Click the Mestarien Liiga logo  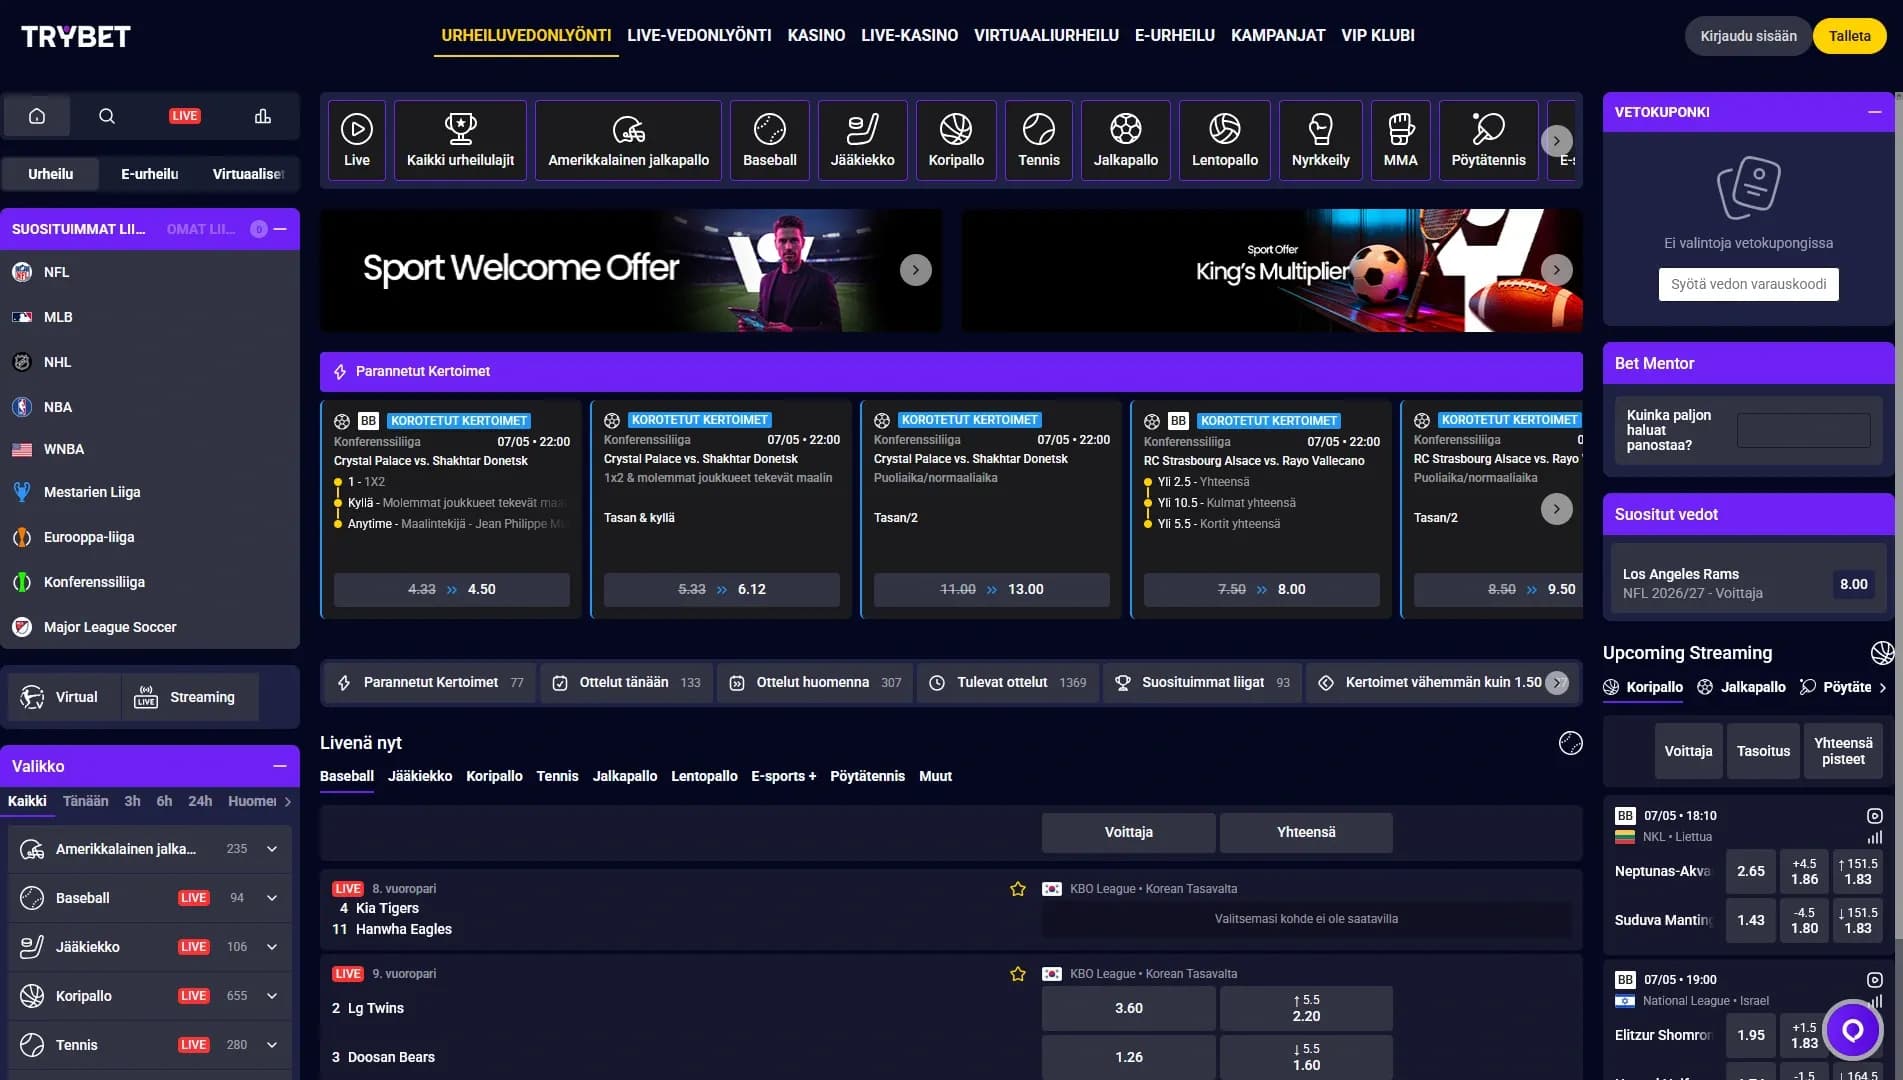coord(22,492)
